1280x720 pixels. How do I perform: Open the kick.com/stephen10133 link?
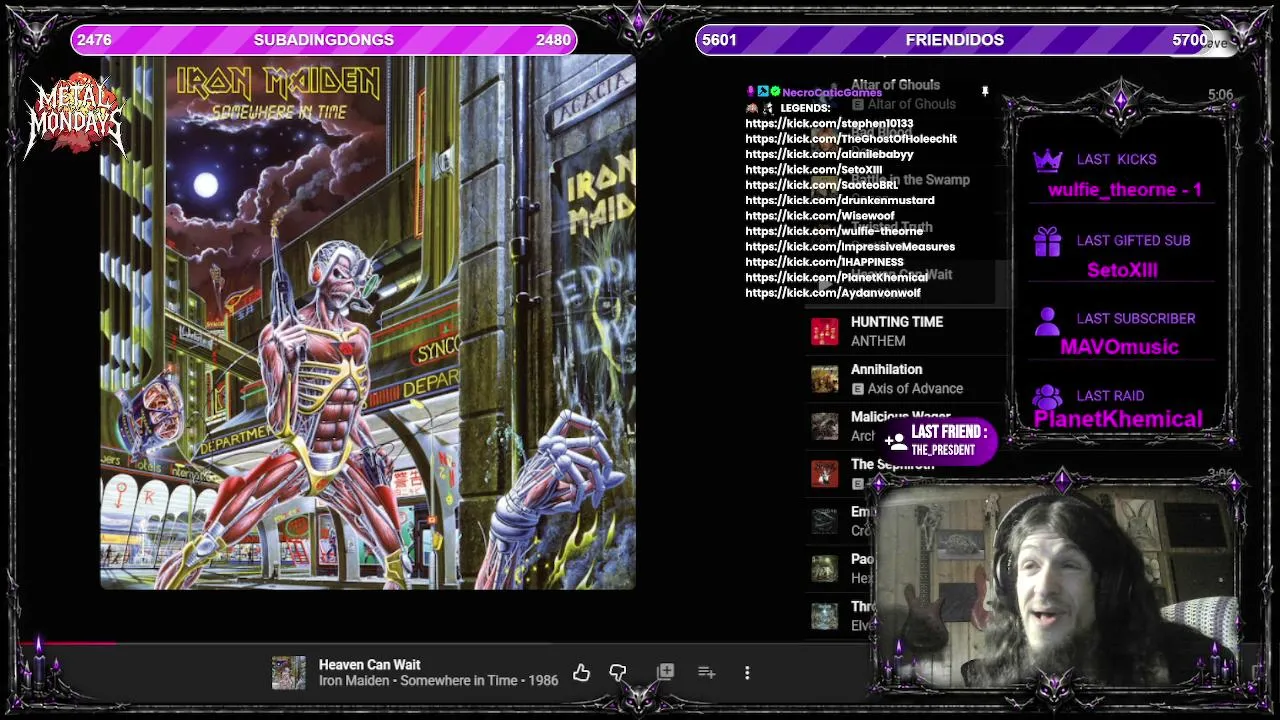pos(829,124)
